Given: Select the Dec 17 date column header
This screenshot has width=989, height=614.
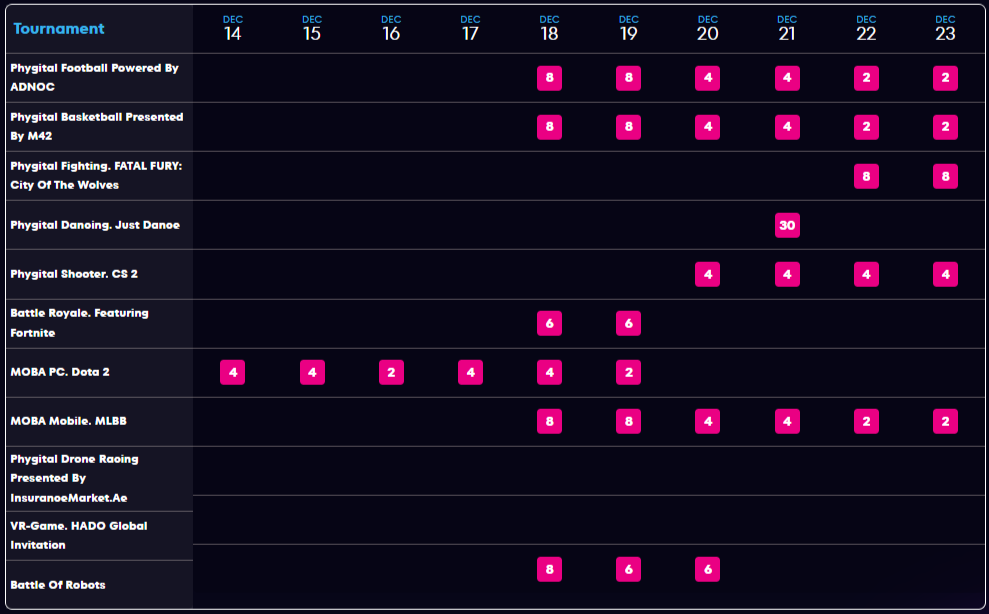Looking at the screenshot, I should point(470,28).
